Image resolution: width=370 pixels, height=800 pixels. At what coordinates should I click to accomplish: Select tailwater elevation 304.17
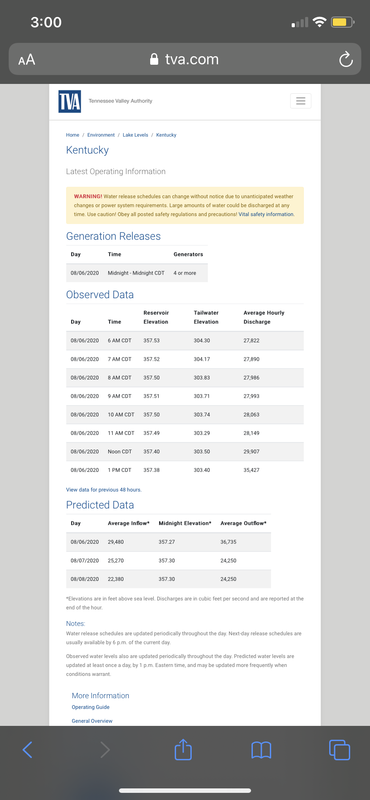point(202,359)
